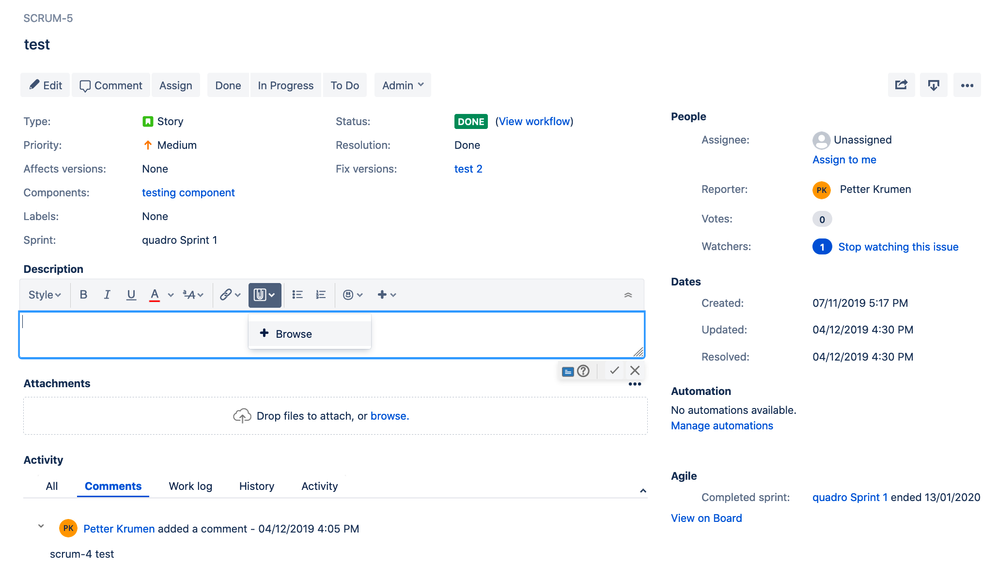
Task: Open the insert more plus dropdown
Action: [x=386, y=295]
